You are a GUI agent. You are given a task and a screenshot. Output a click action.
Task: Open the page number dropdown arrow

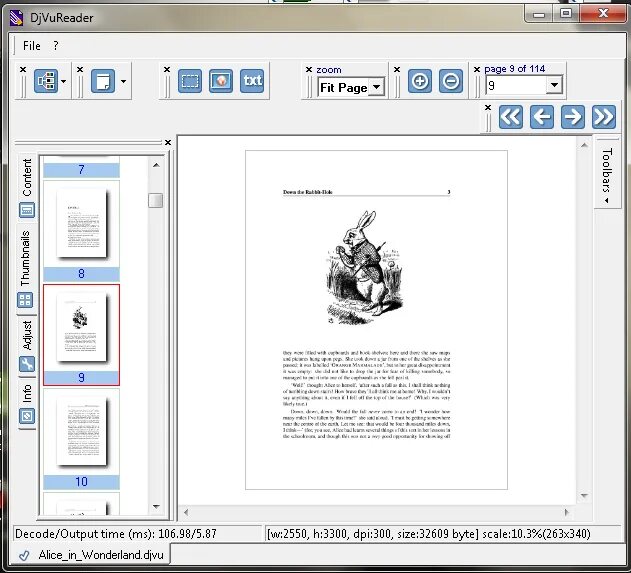pyautogui.click(x=554, y=85)
